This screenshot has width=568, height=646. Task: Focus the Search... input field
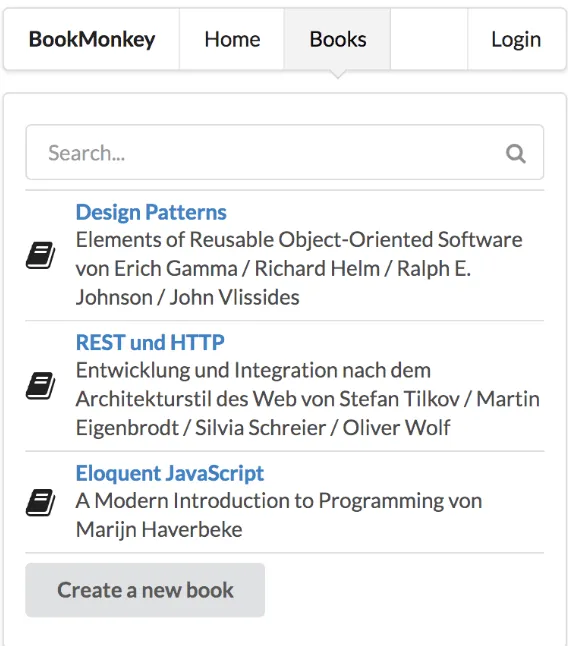click(x=285, y=152)
